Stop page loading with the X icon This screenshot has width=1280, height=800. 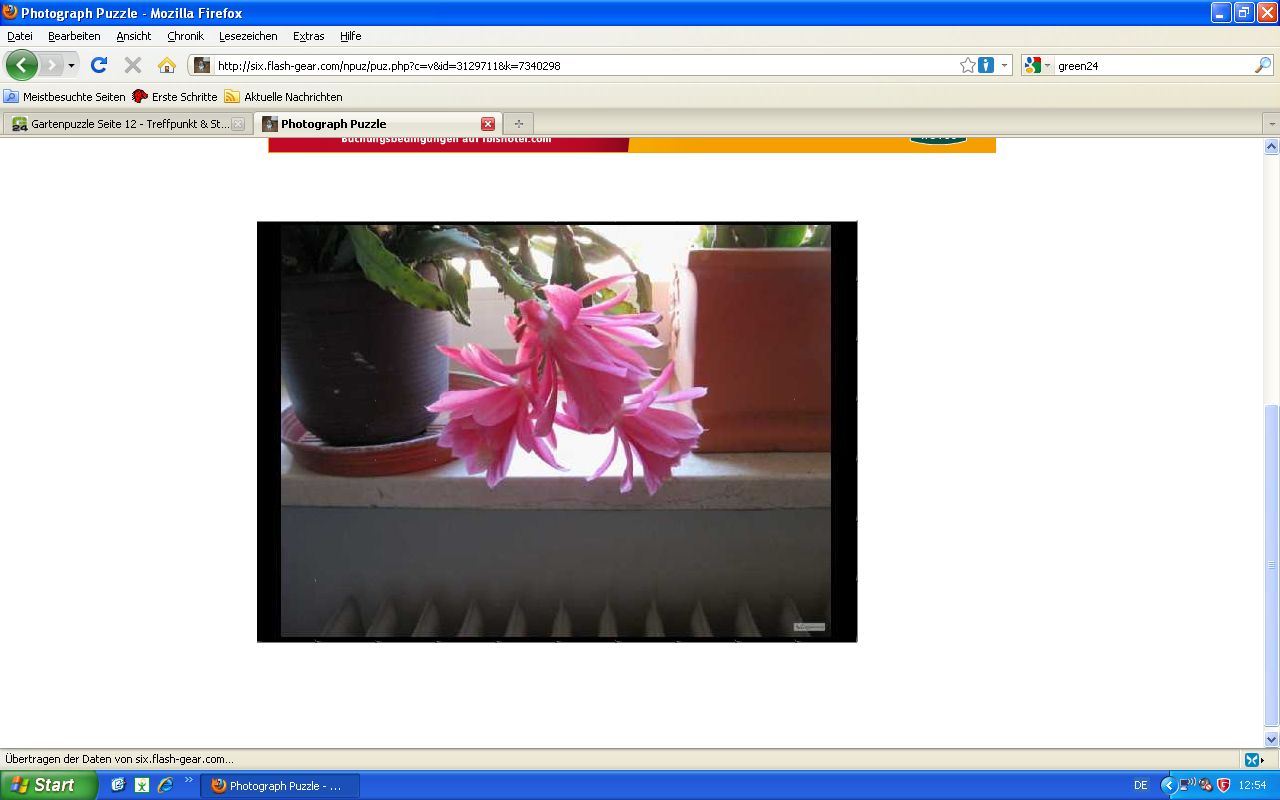tap(132, 65)
